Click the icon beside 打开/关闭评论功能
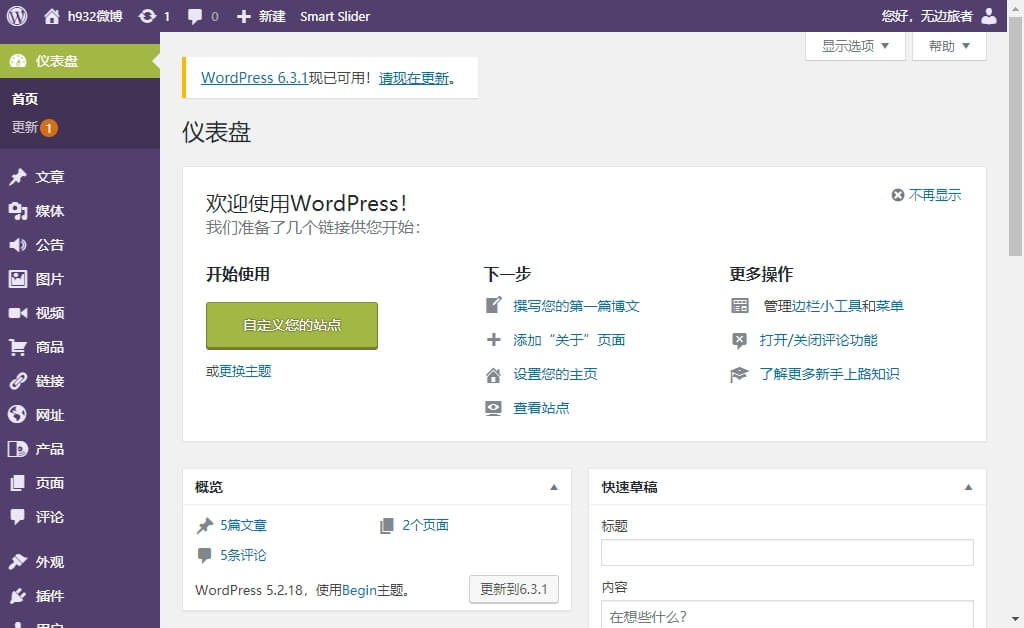The image size is (1024, 628). (739, 340)
